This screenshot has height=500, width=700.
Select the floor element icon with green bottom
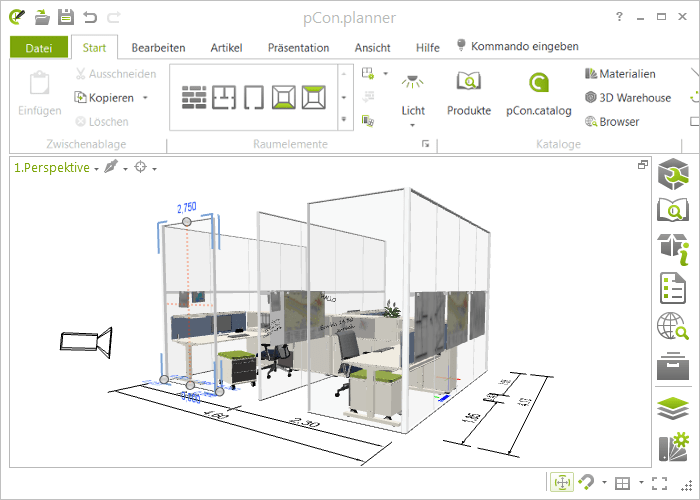(284, 97)
